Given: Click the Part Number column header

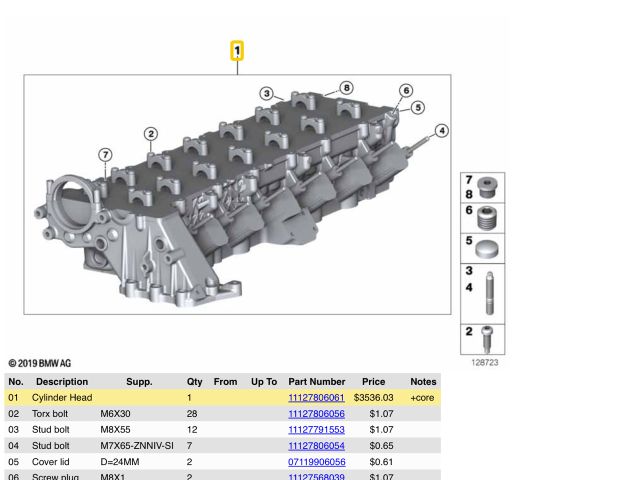Looking at the screenshot, I should 316,382.
